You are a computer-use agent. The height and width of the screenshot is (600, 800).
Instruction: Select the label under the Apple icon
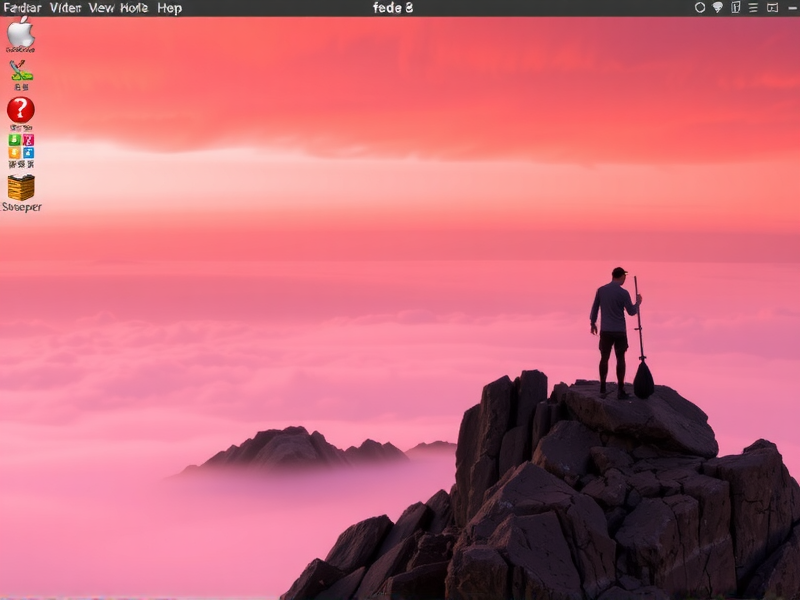19,47
